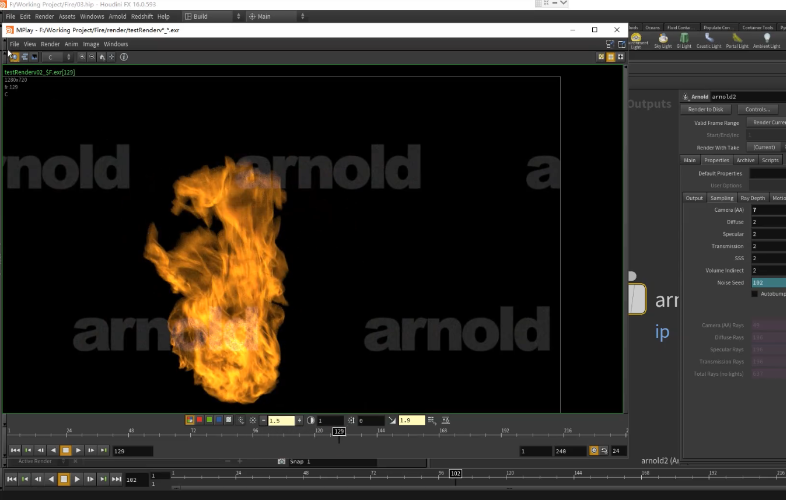This screenshot has height=500, width=786.
Task: Click the MPlay zoom out magnifier icon
Action: (x=92, y=57)
